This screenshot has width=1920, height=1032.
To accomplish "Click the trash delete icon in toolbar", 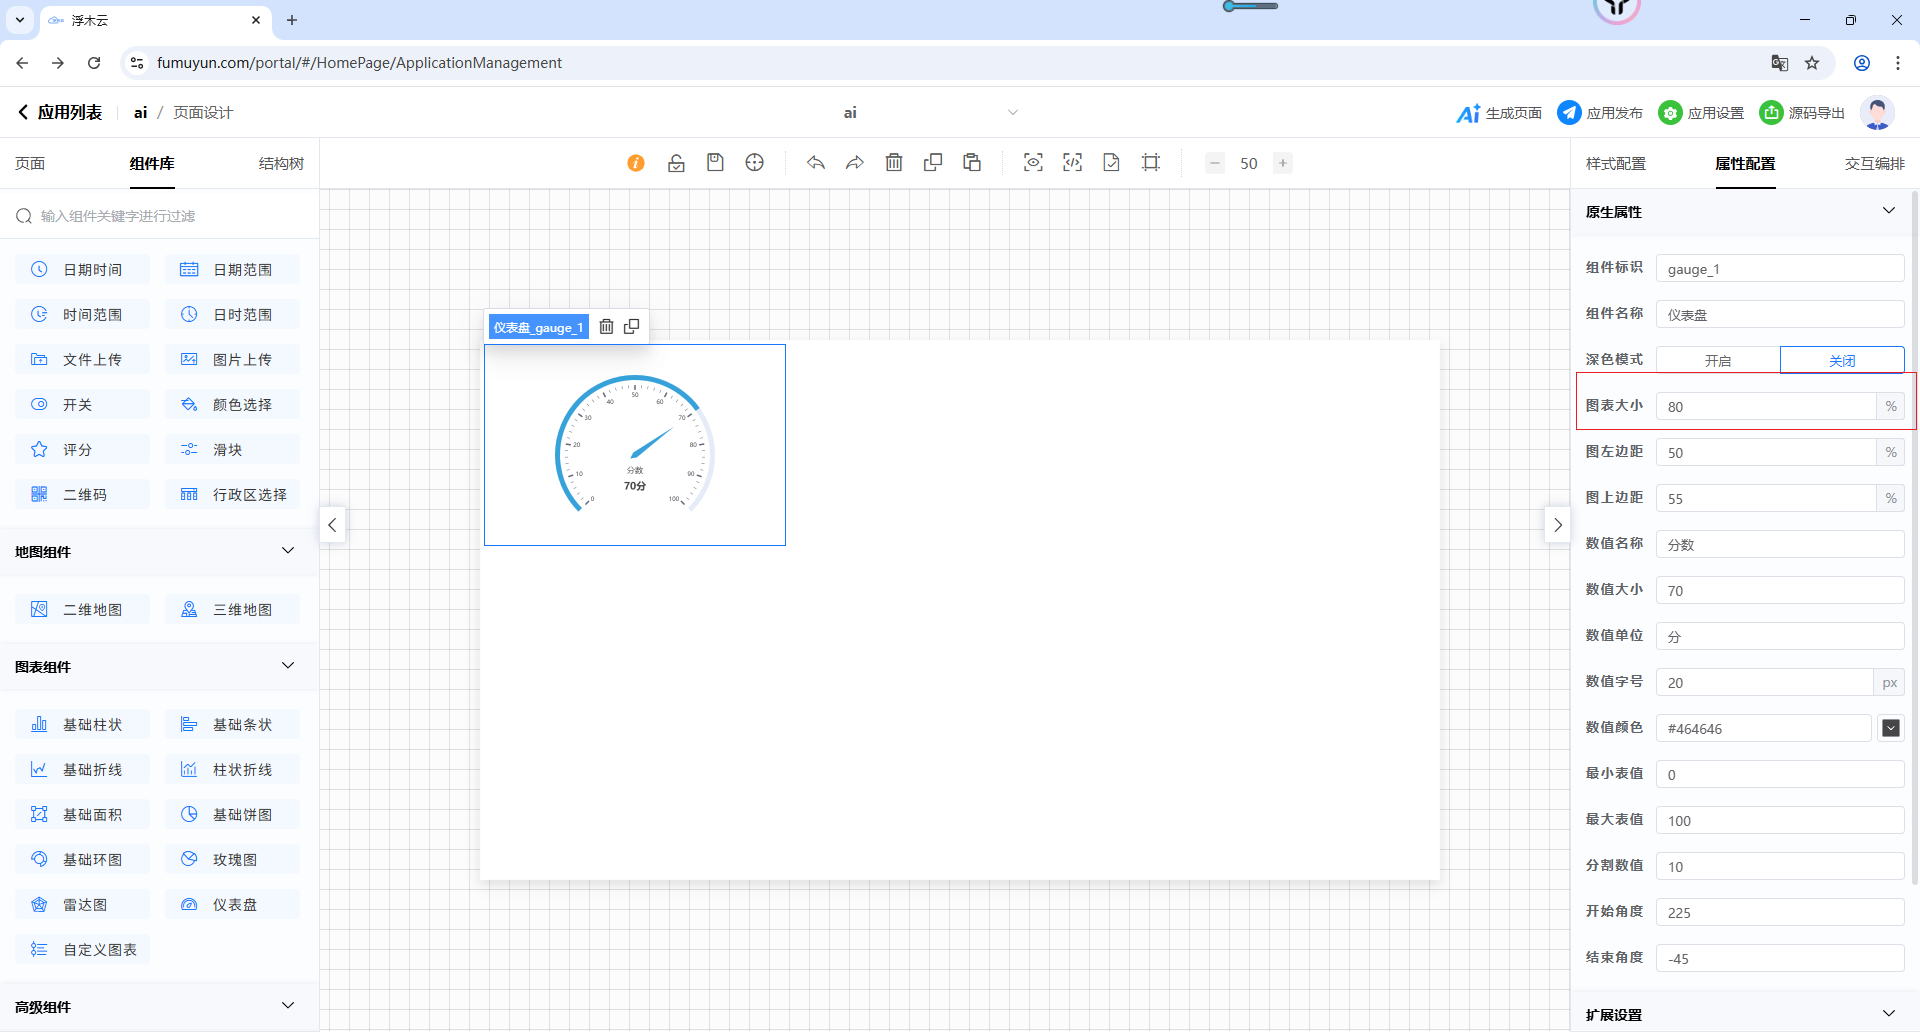I will (894, 163).
